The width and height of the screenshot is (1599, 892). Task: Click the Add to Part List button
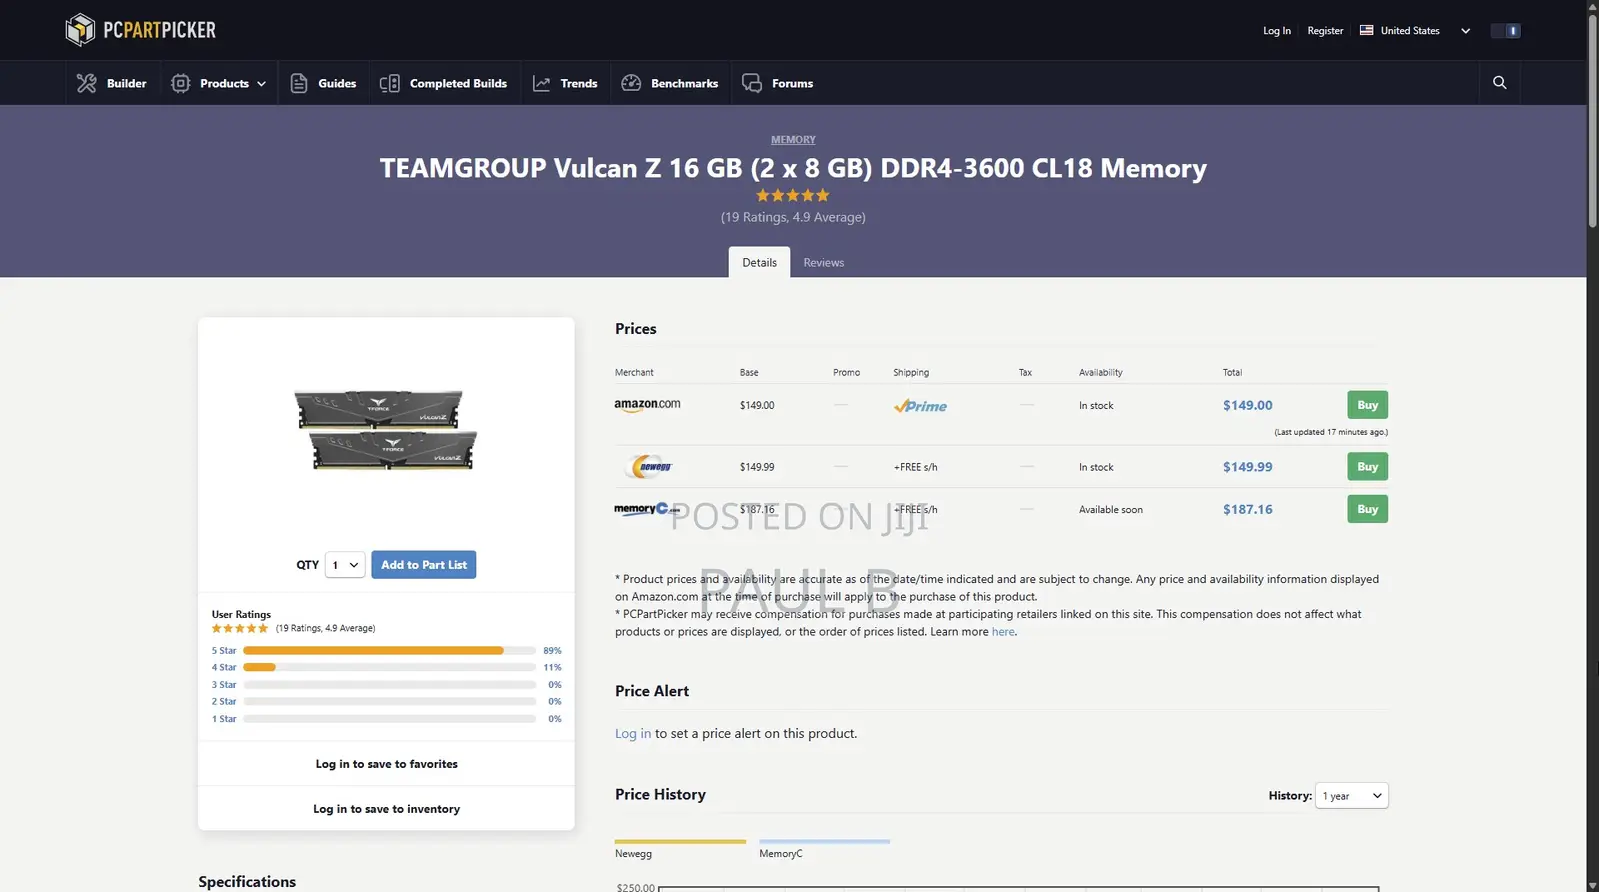tap(424, 565)
